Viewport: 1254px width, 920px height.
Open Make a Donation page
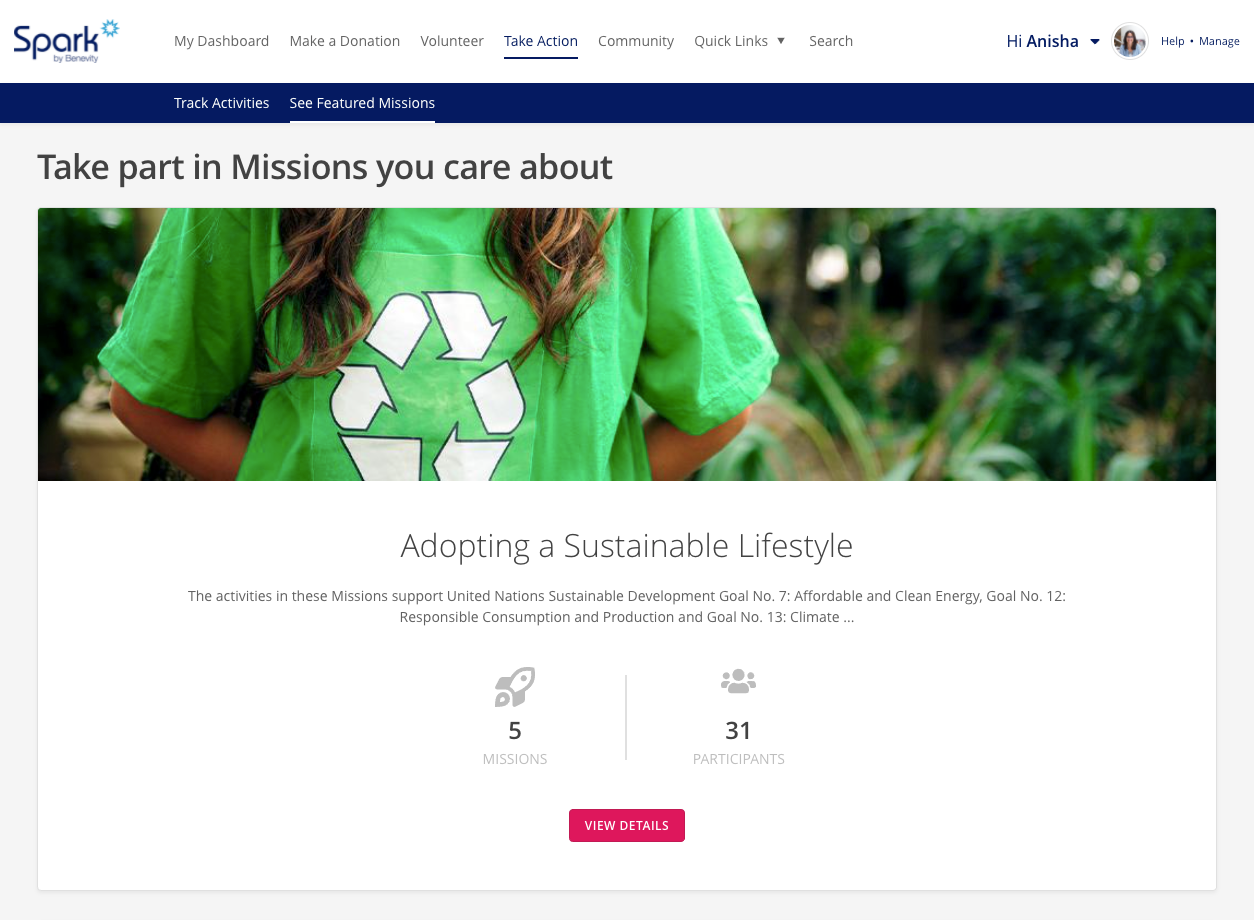345,41
